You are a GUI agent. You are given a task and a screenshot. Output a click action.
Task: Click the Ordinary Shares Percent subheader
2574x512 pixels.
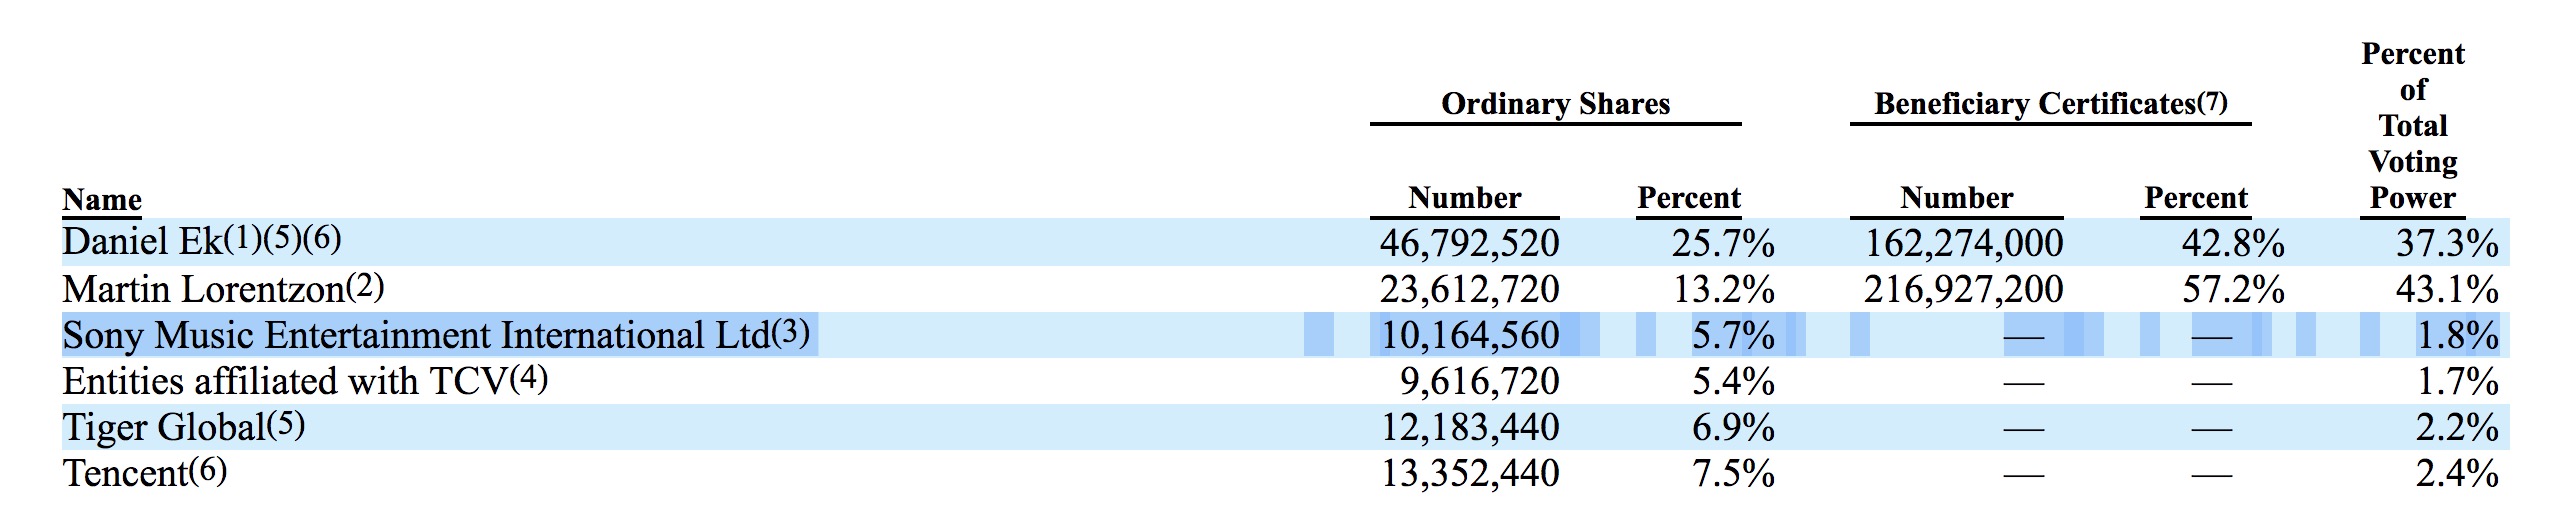point(1689,198)
